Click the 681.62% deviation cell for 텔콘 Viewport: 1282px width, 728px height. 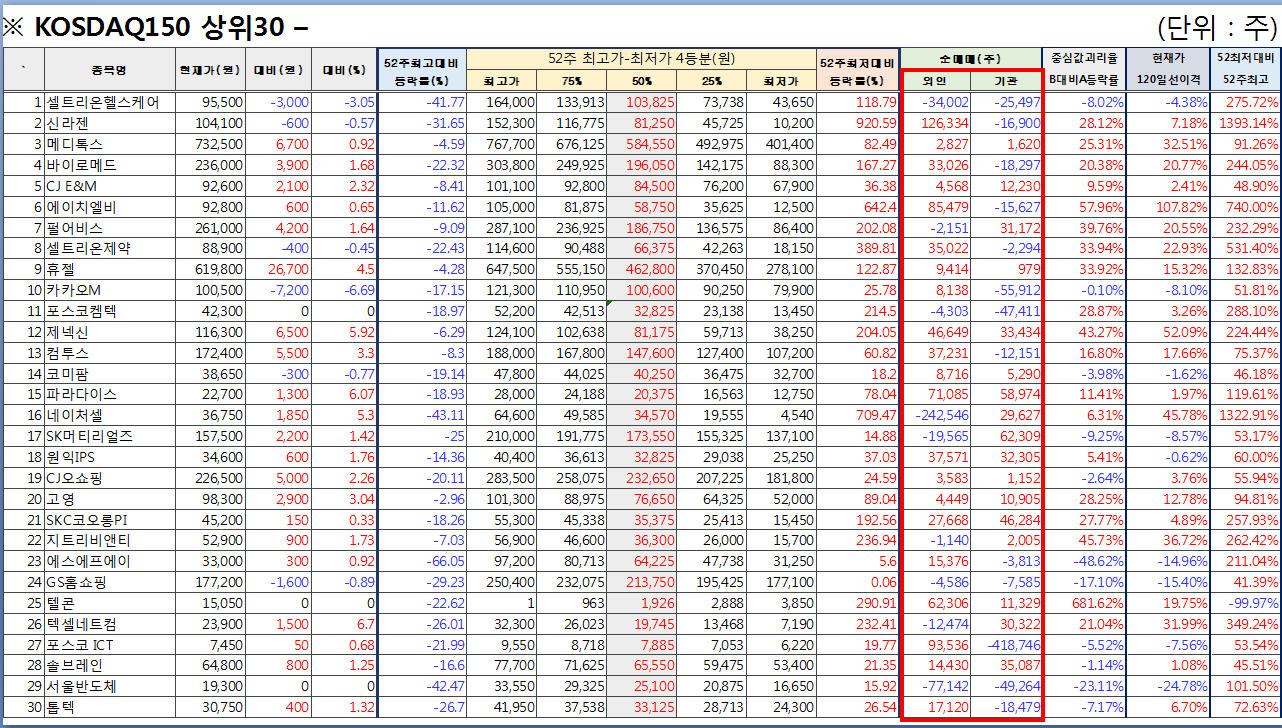click(1085, 603)
